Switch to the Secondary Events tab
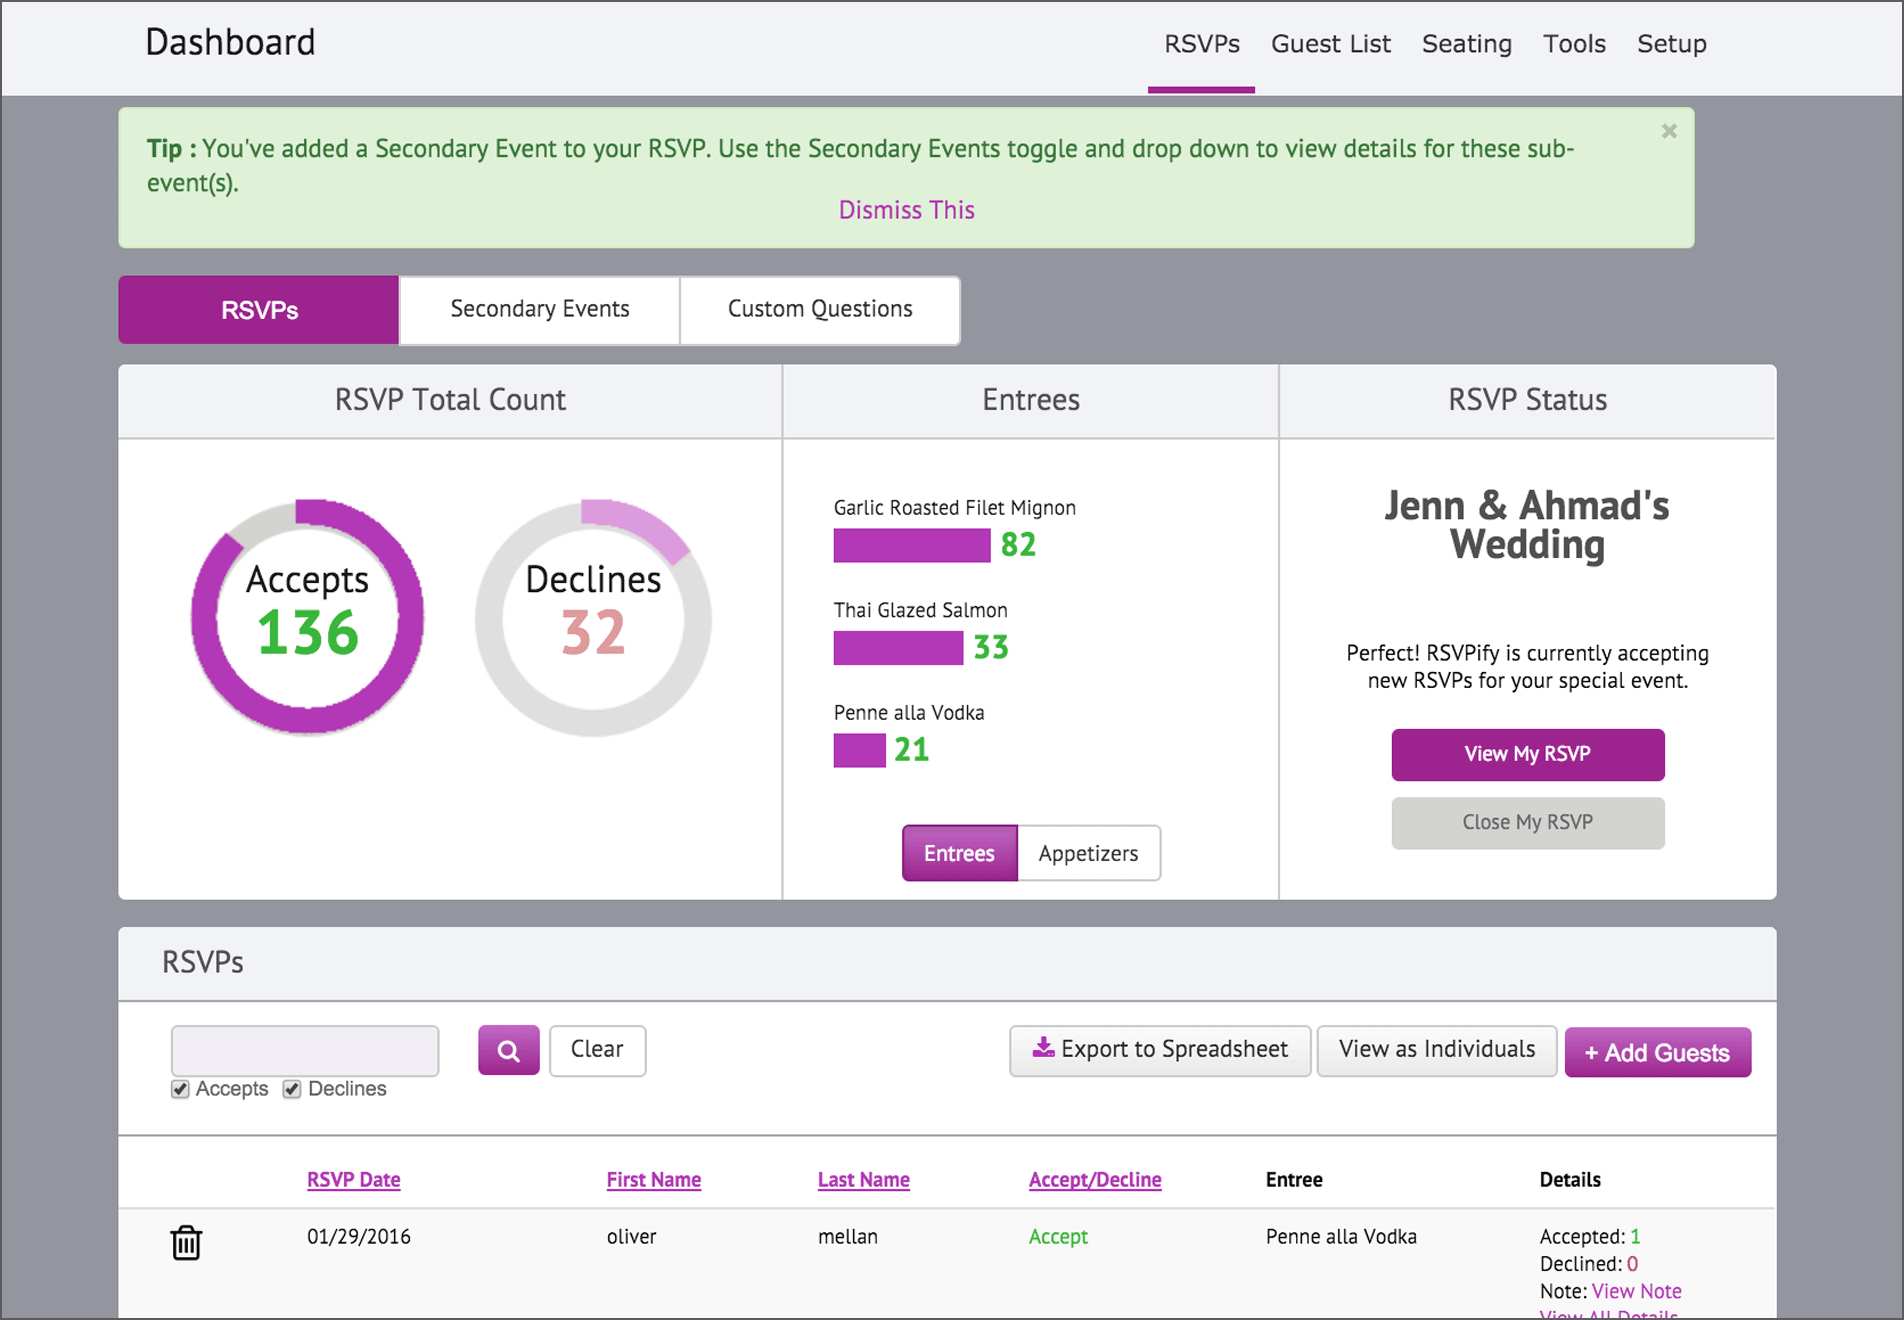The image size is (1904, 1320). 540,310
